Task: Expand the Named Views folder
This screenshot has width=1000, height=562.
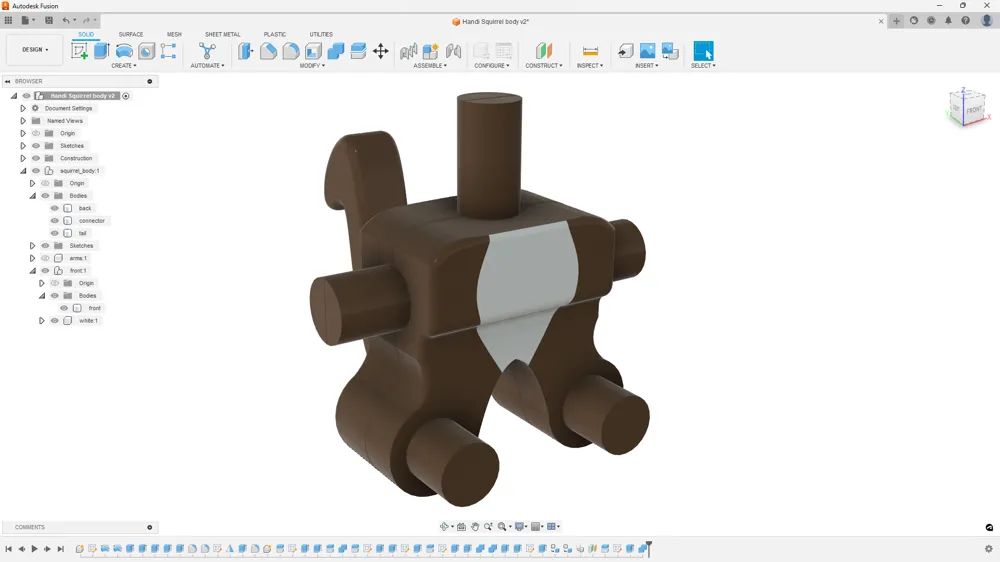Action: pos(23,121)
